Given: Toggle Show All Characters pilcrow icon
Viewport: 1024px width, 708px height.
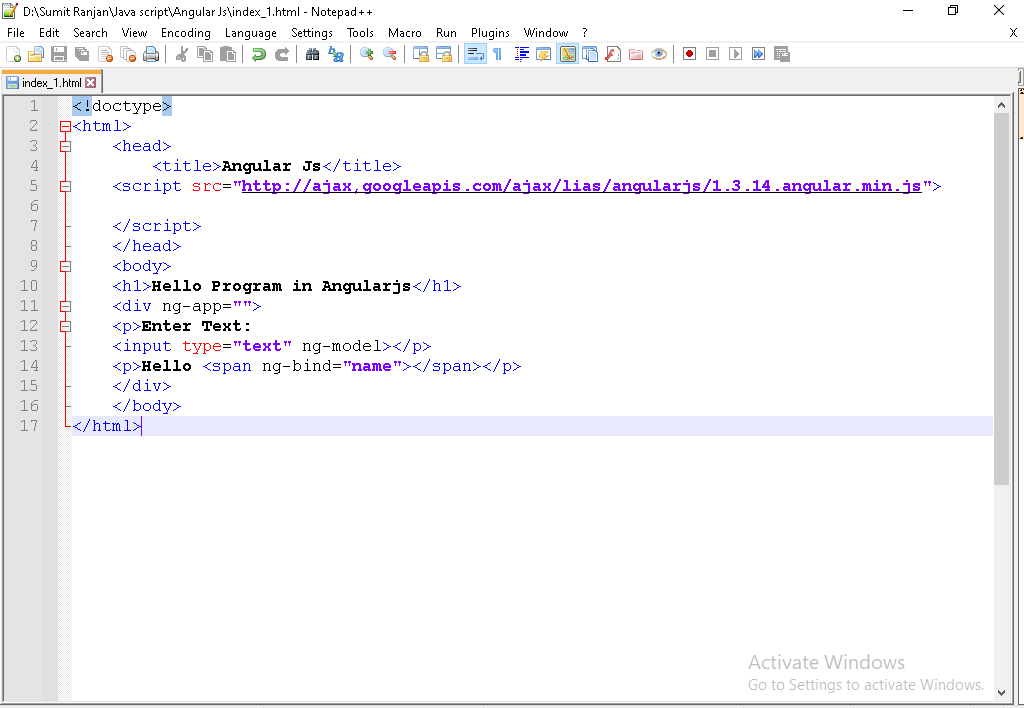Looking at the screenshot, I should [x=497, y=54].
